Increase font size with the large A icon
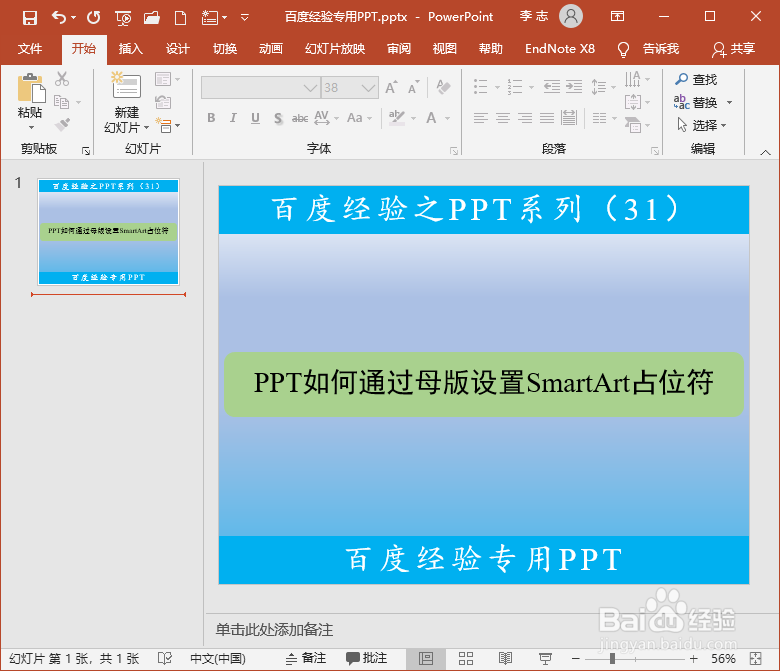780x671 pixels. coord(391,87)
